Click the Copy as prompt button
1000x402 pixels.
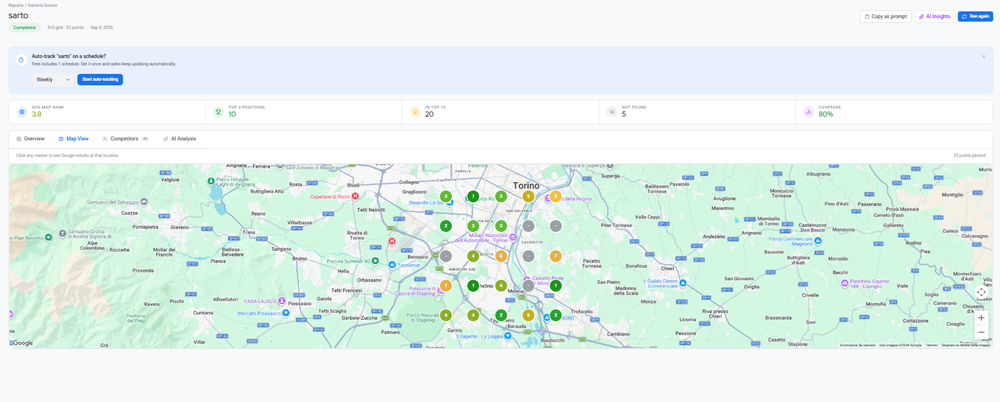point(885,17)
